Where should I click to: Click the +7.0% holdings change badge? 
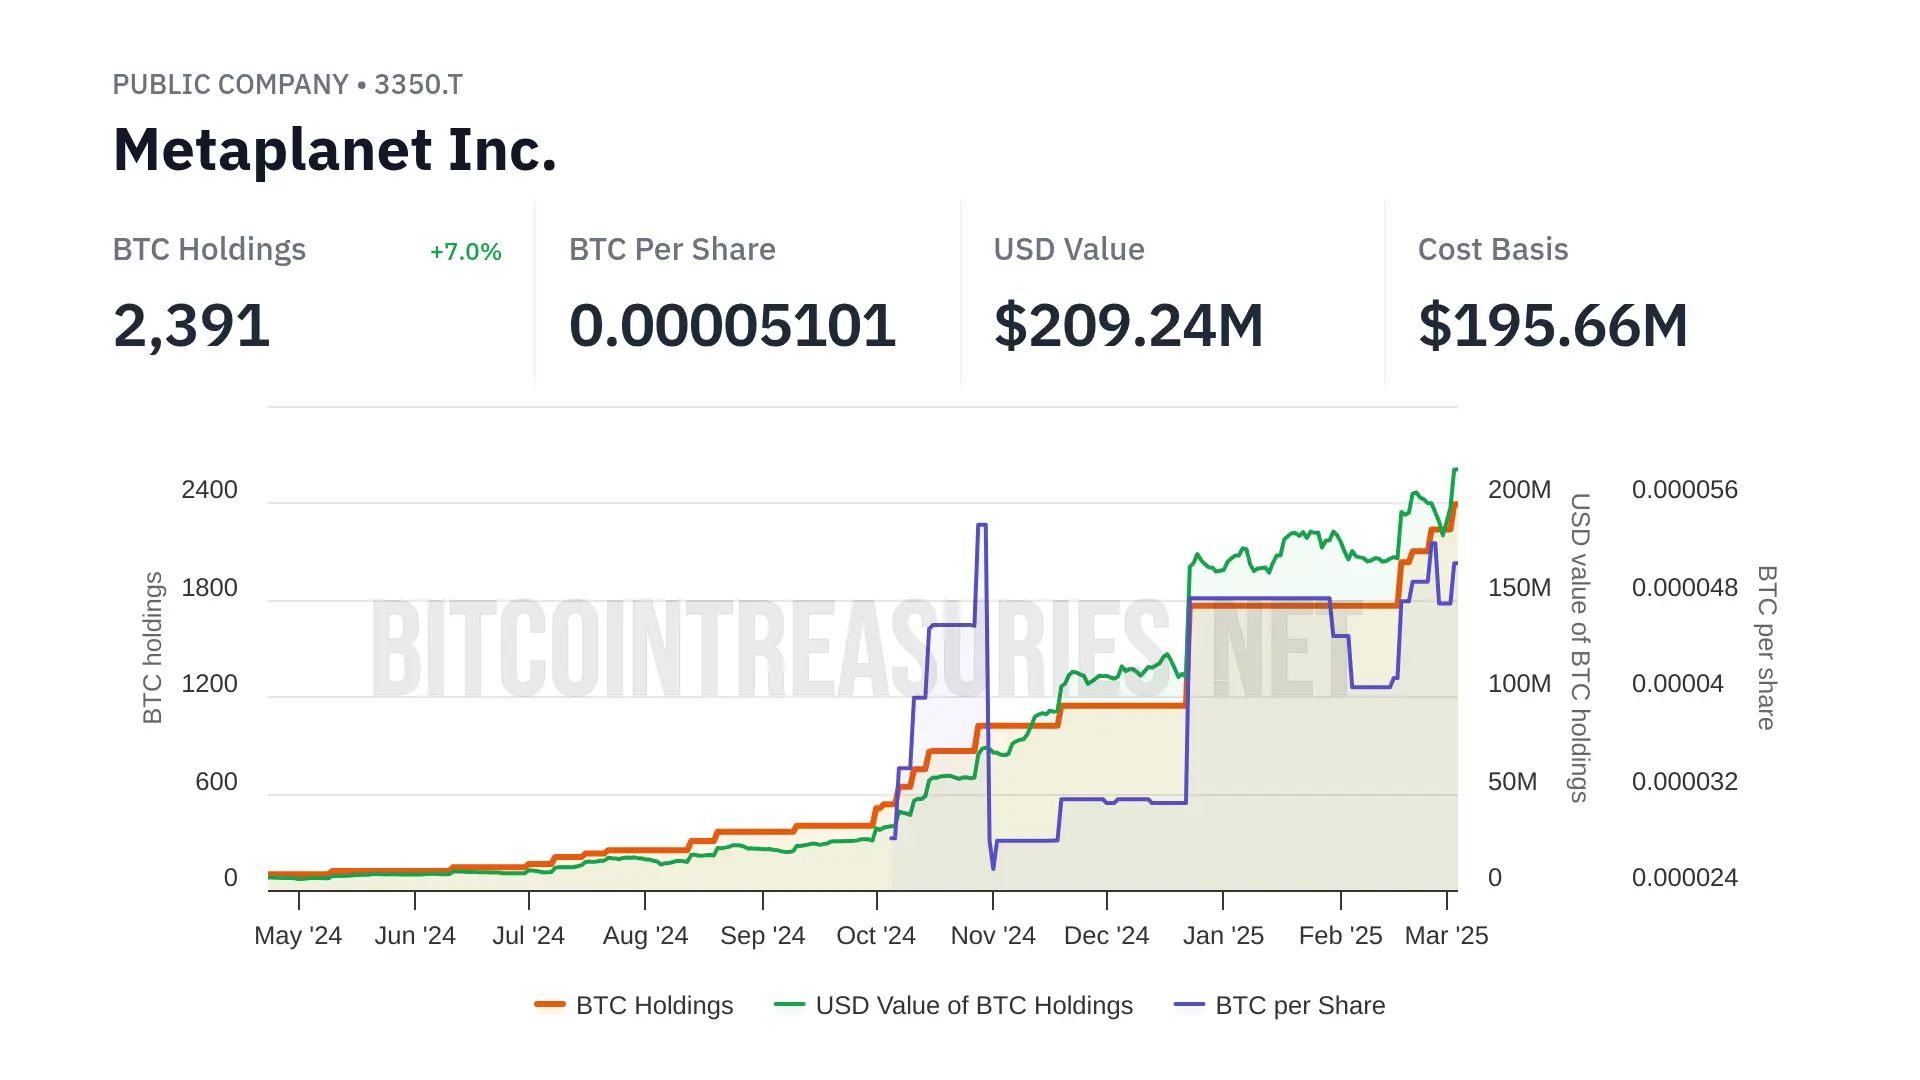coord(465,252)
